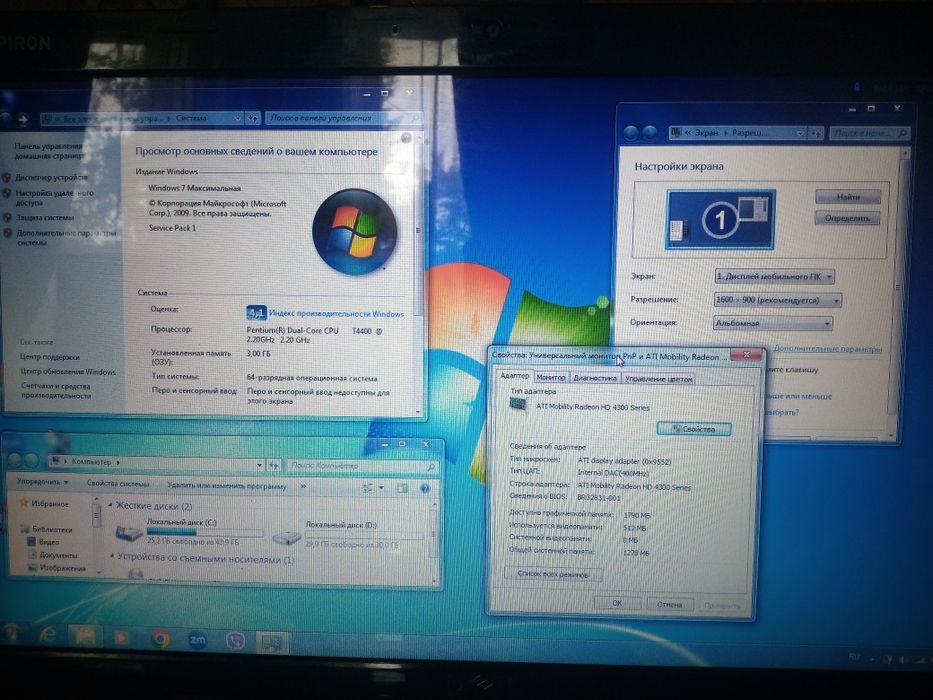Select the Адаптер tab
Screen dimensions: 933x700
click(x=514, y=376)
